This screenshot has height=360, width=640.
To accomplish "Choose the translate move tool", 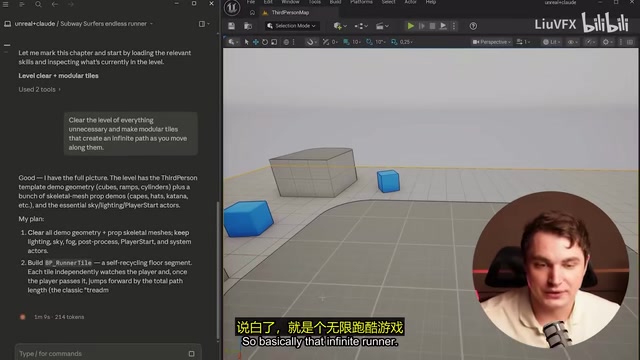I will pyautogui.click(x=256, y=42).
